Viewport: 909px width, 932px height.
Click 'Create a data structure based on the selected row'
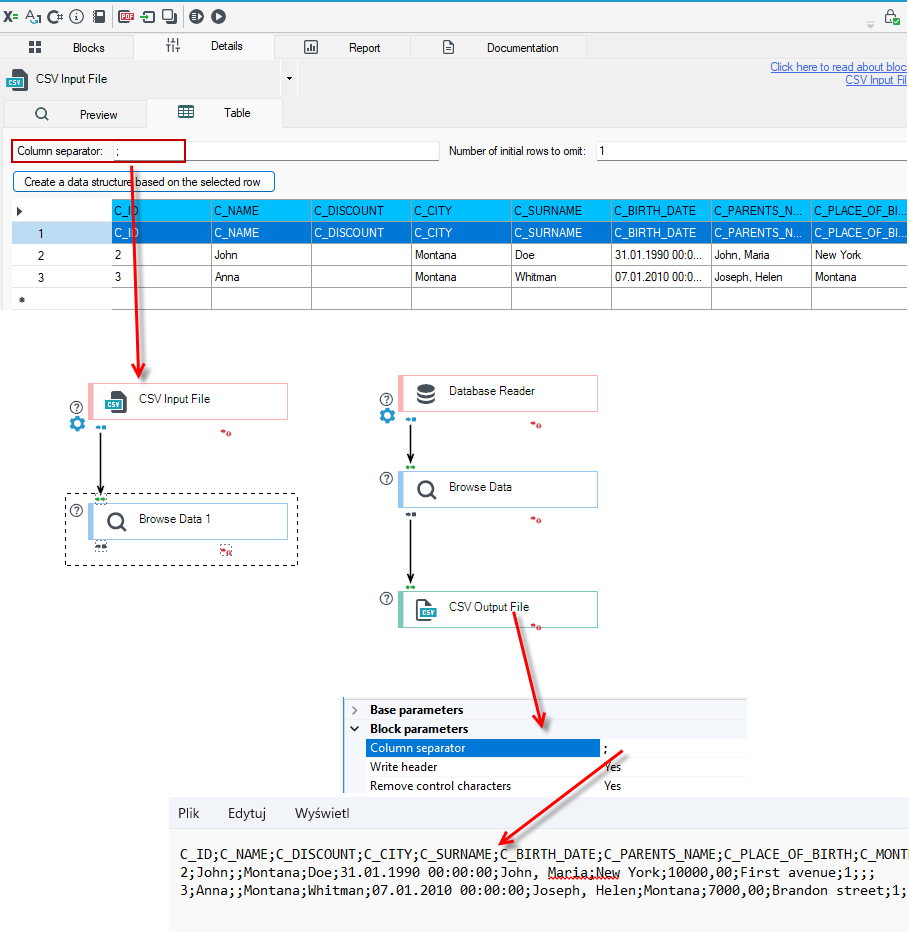(x=144, y=182)
